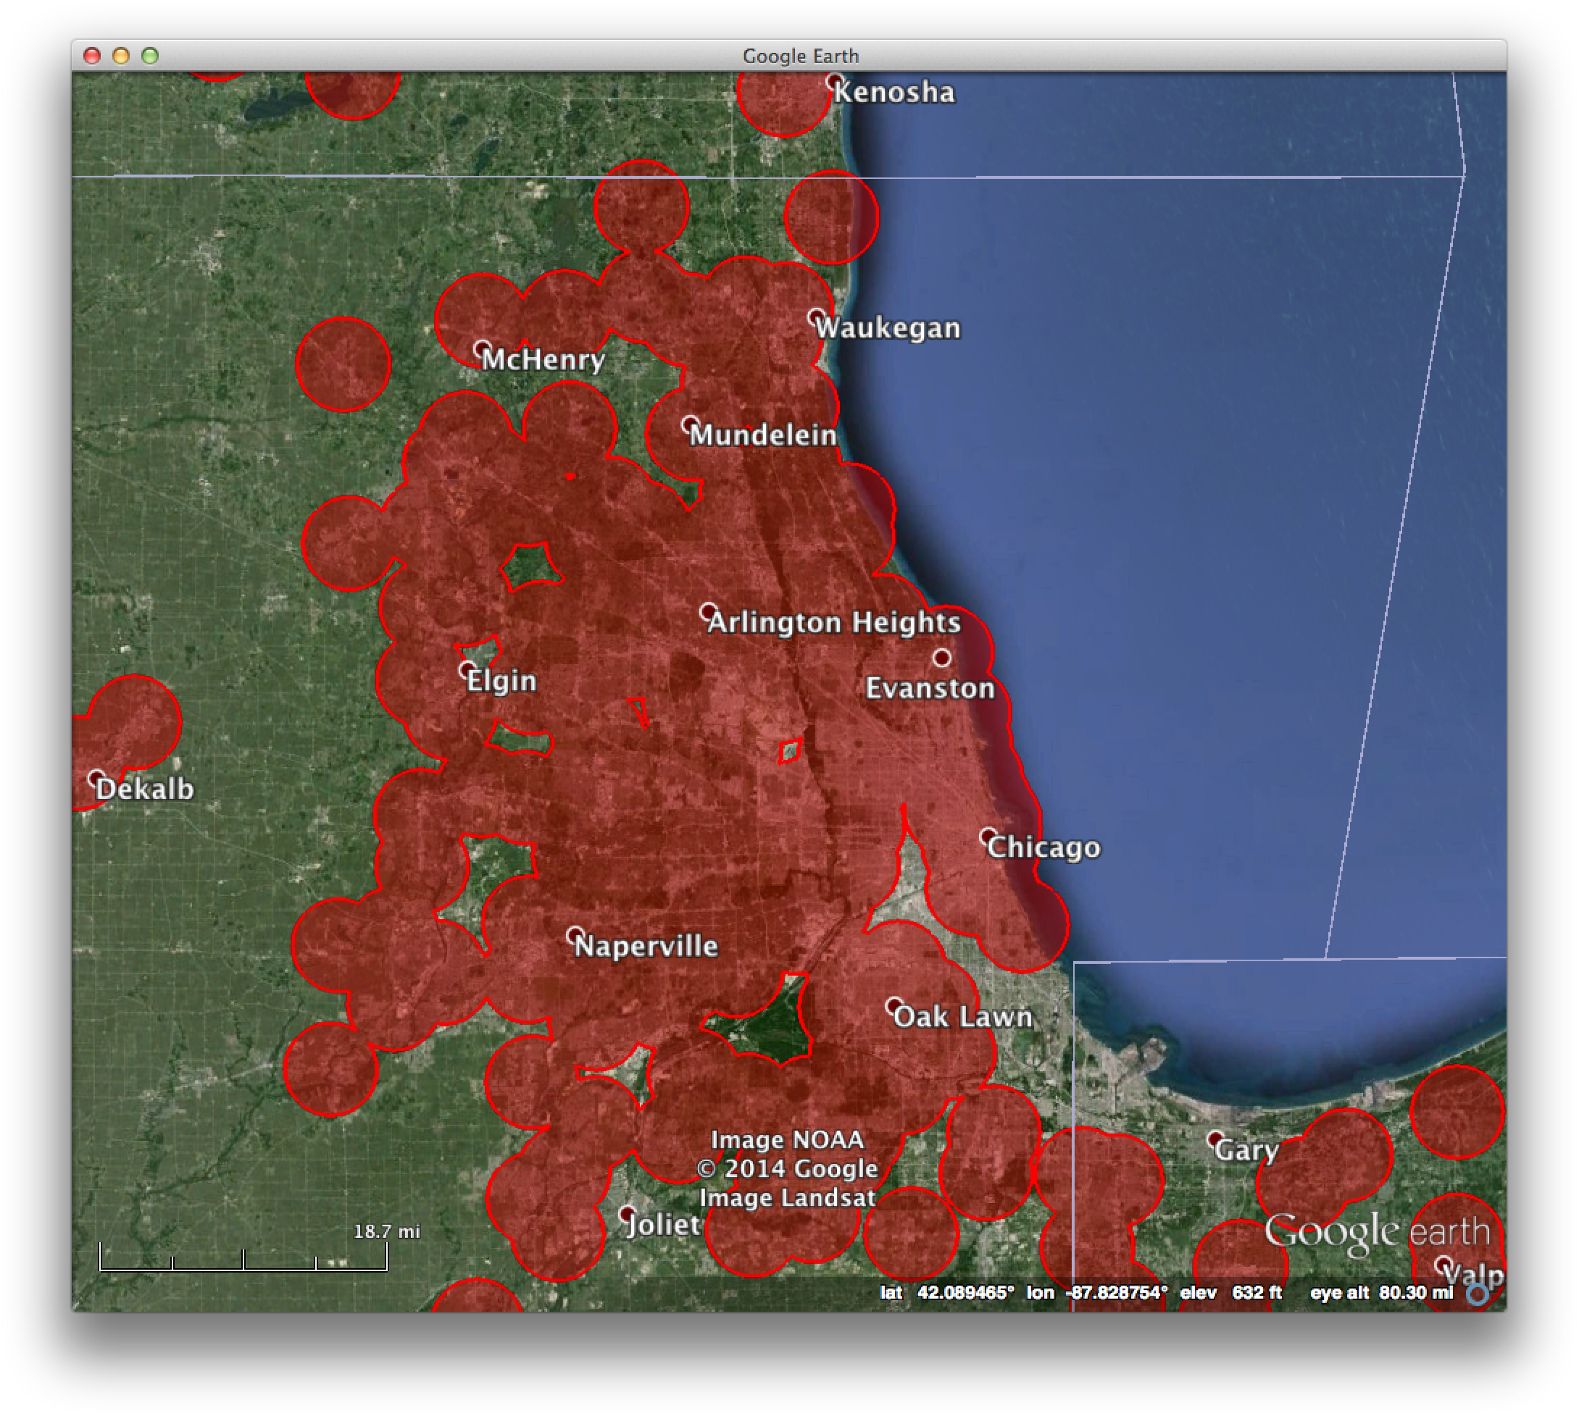This screenshot has height=1414, width=1577.
Task: Click the Mundelein map label
Action: click(763, 435)
